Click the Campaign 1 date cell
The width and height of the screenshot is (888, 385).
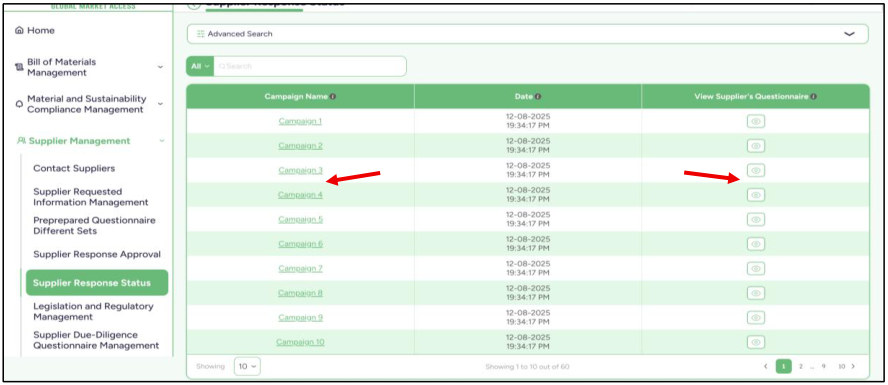(x=528, y=121)
